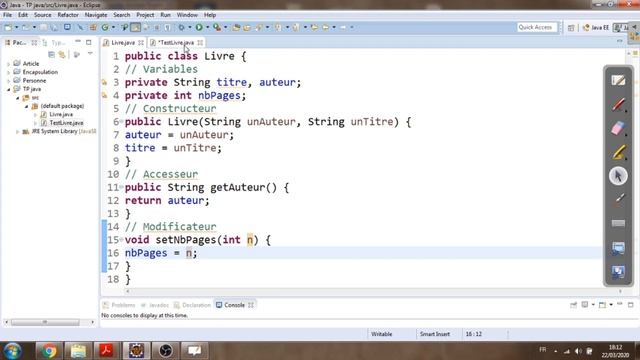Open Chrome from the Windows taskbar
The image size is (640, 360).
[49, 351]
